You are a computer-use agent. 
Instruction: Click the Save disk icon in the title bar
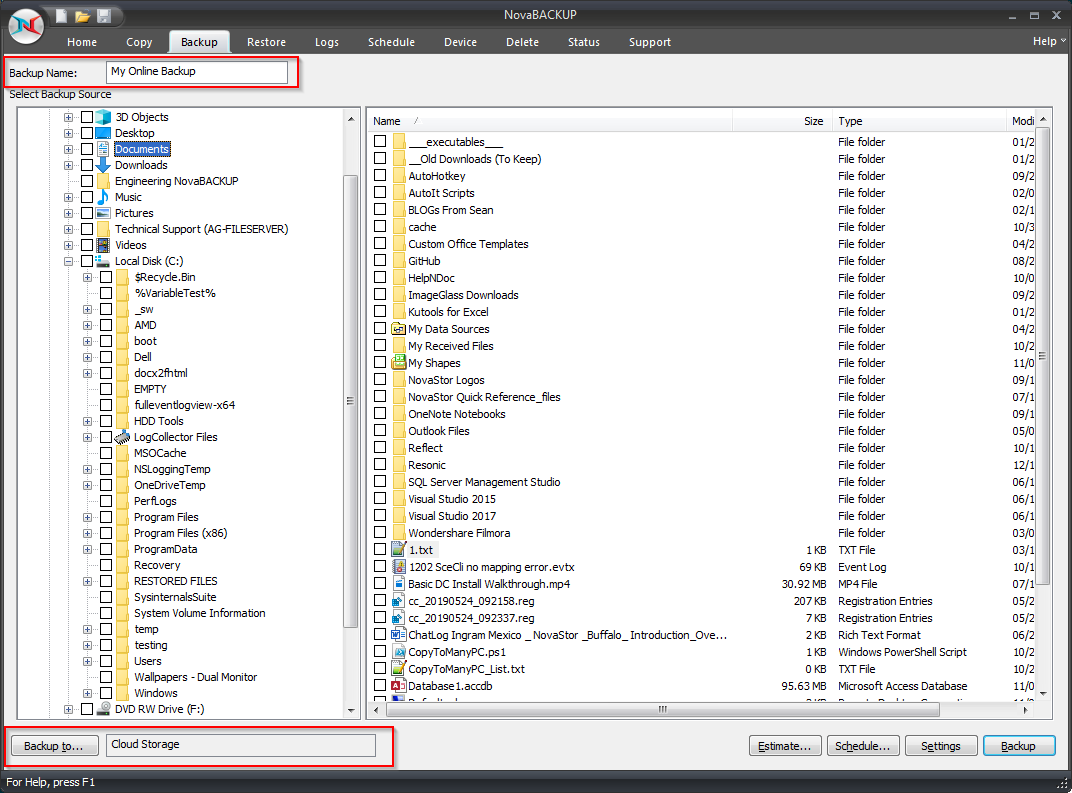pyautogui.click(x=104, y=16)
